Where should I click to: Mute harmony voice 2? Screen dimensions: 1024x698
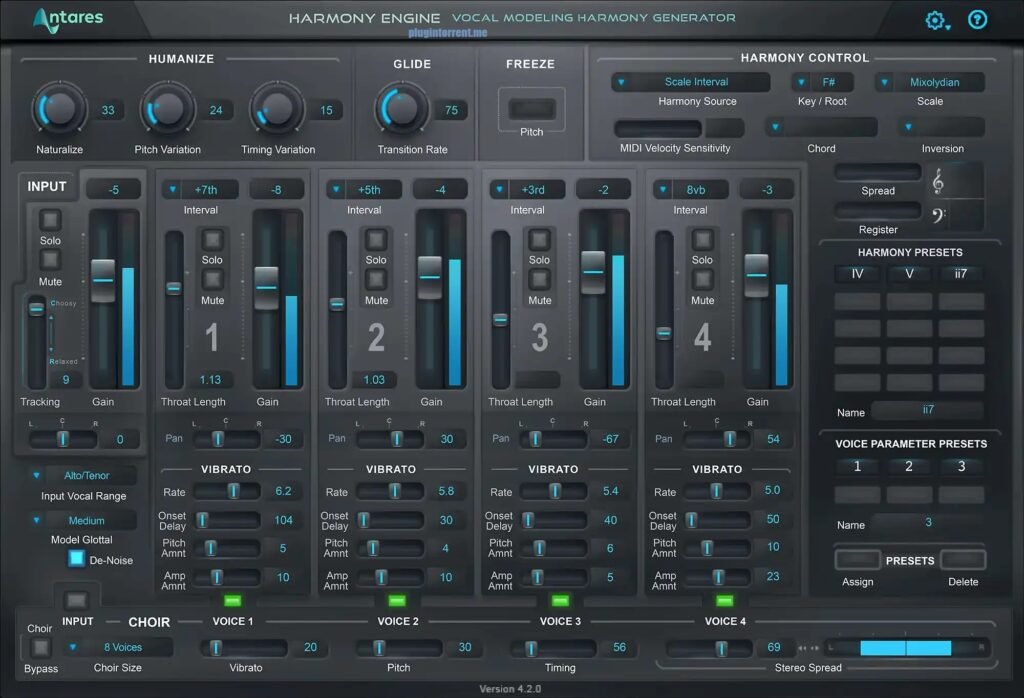[376, 280]
